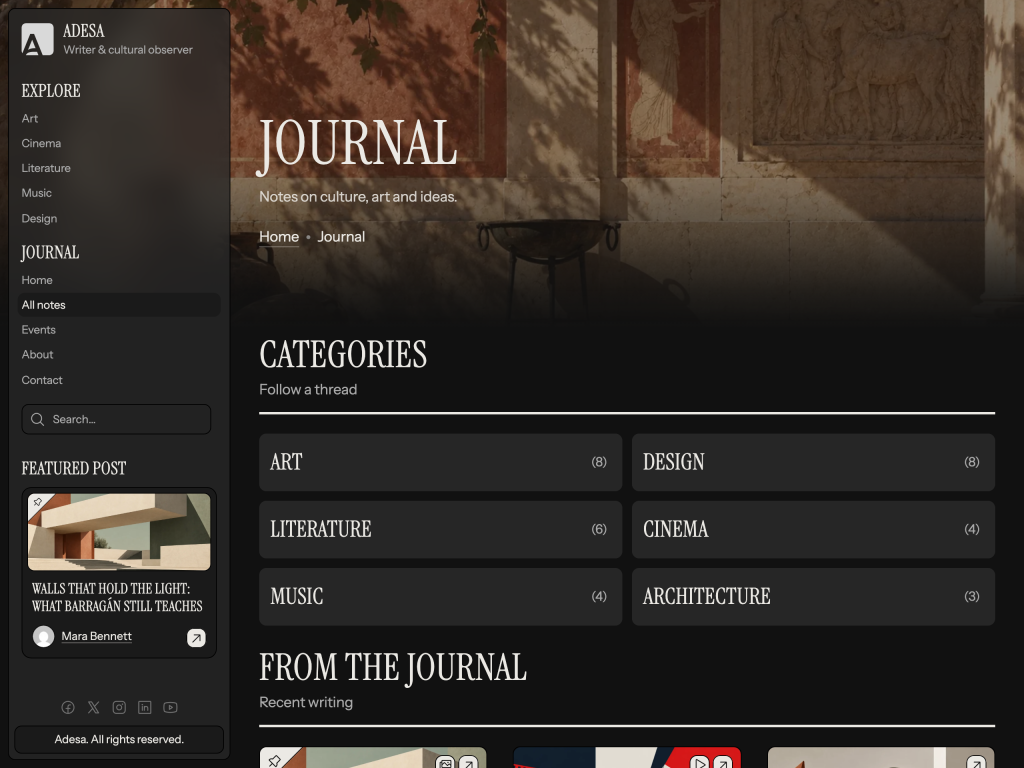Go to Design in Explore menu
The height and width of the screenshot is (768, 1024).
pos(39,218)
